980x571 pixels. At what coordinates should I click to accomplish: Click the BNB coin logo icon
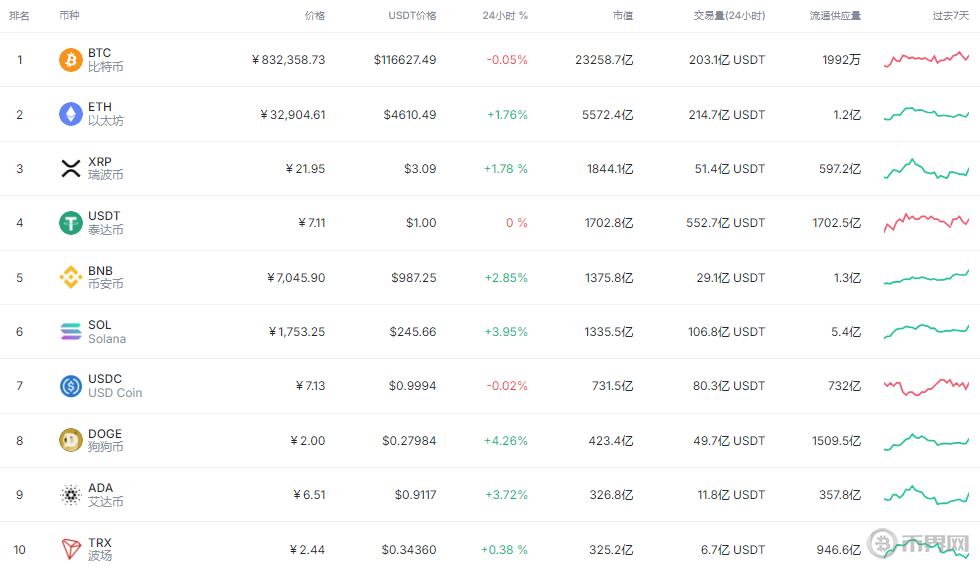70,277
